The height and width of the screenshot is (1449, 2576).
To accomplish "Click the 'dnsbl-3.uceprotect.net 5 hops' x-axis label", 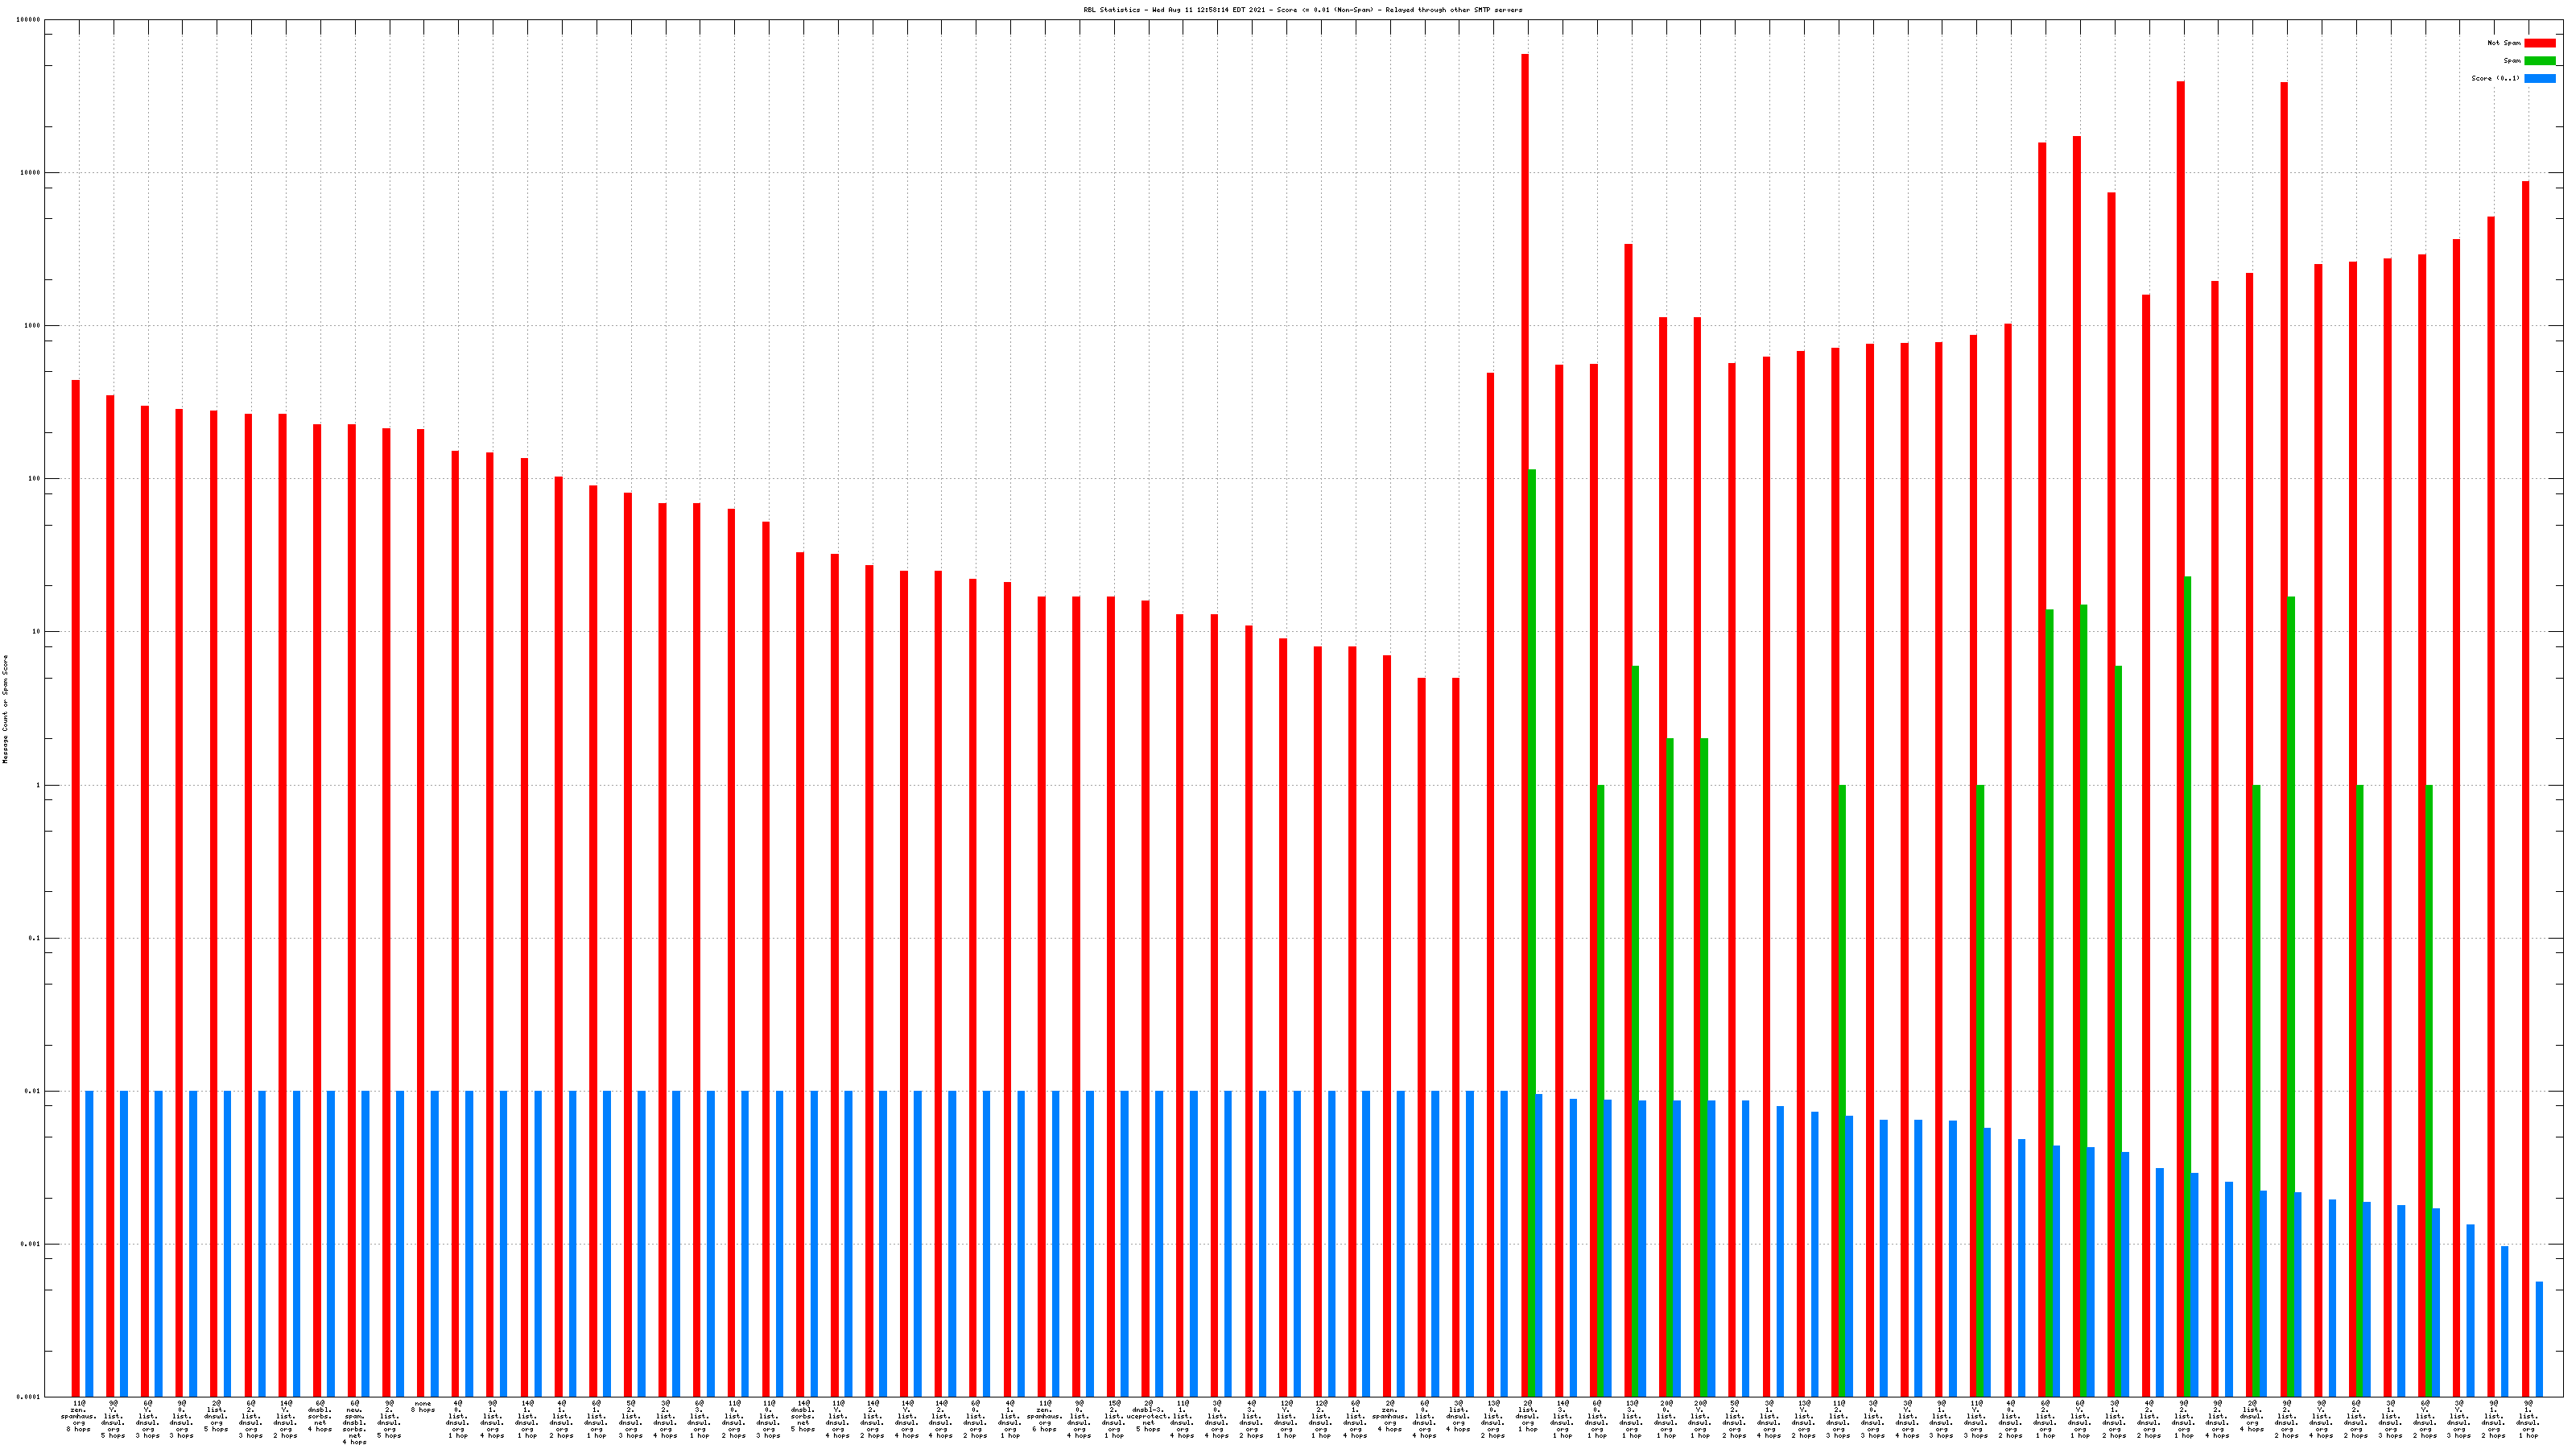I will (1148, 1416).
